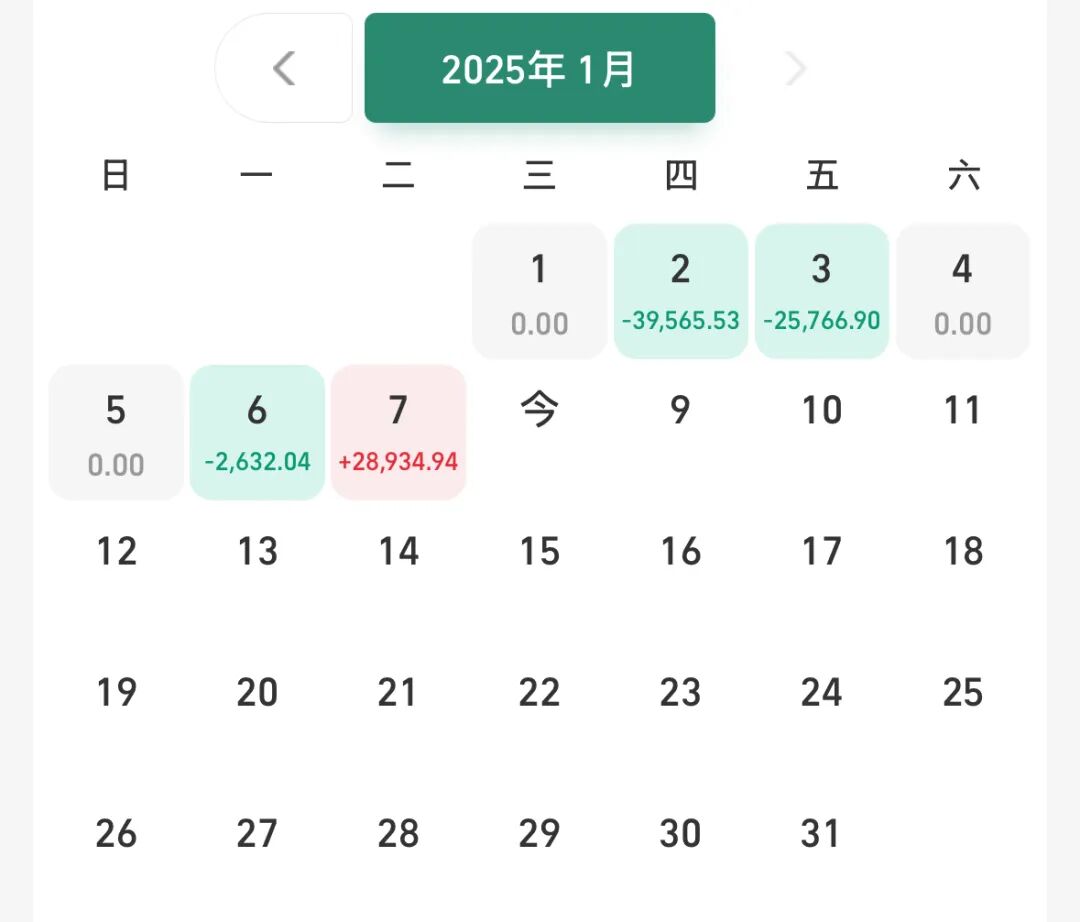Select January 5 showing 0.00

[x=116, y=432]
